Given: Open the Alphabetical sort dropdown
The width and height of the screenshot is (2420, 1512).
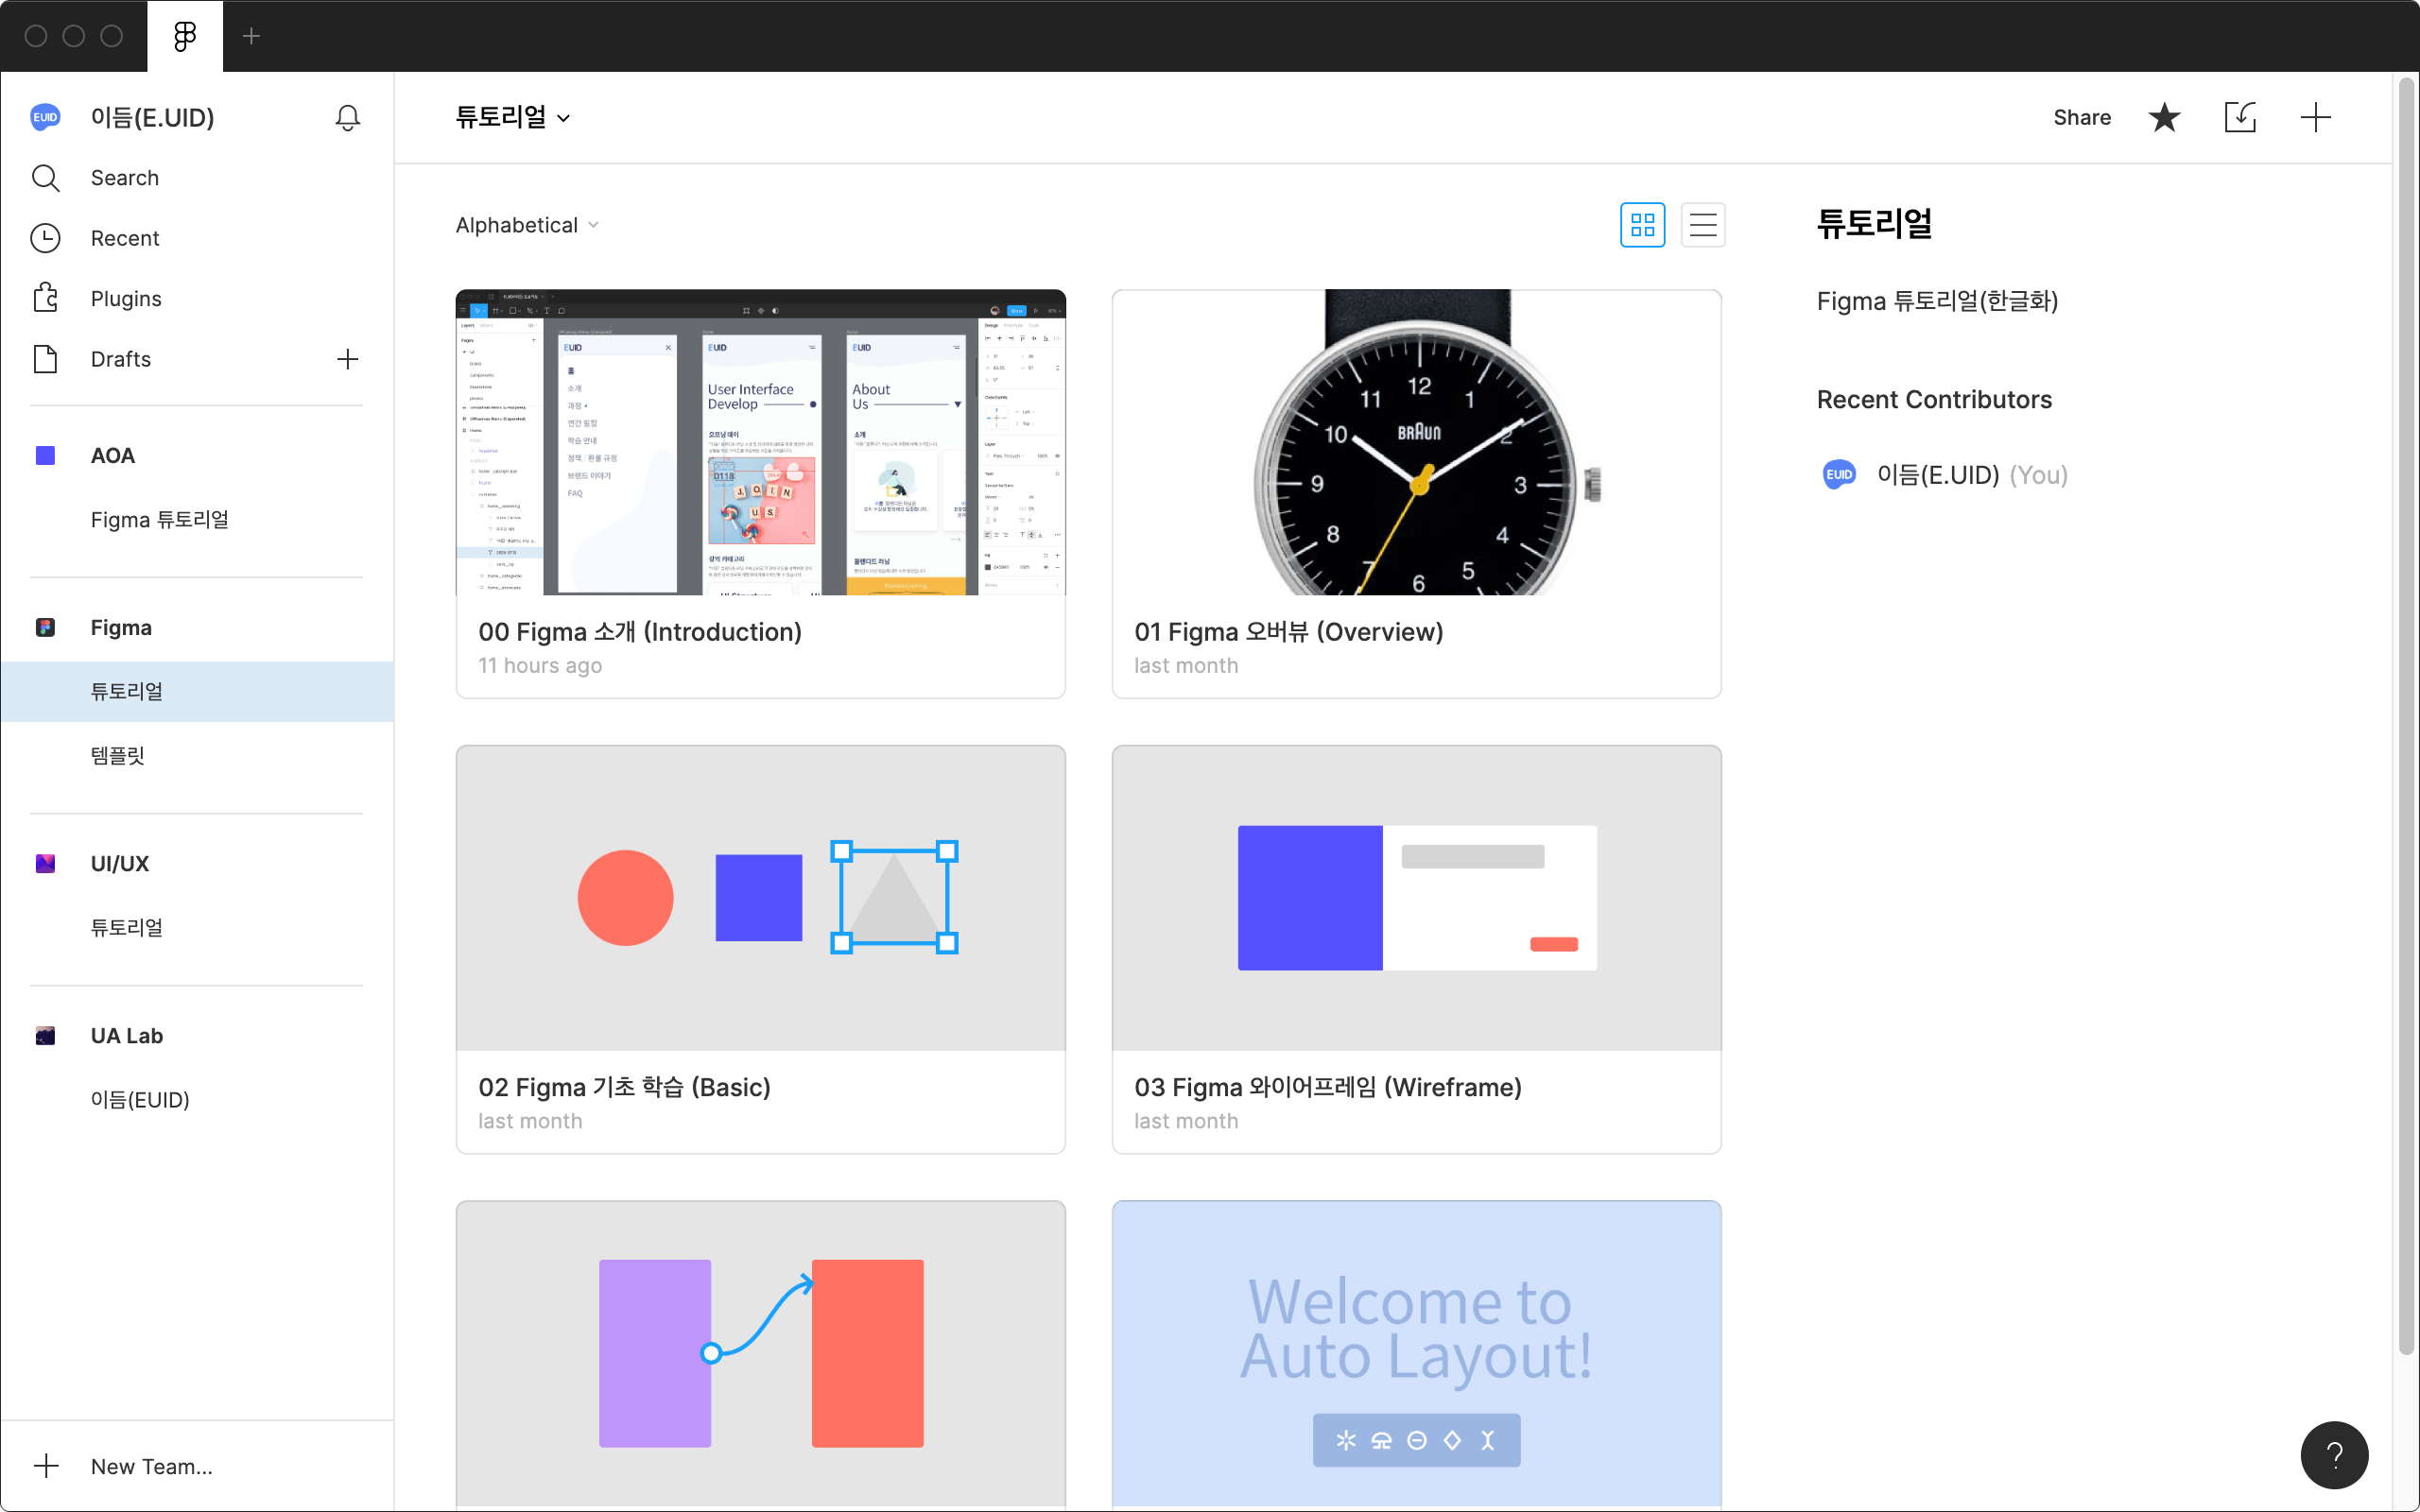Looking at the screenshot, I should (527, 225).
